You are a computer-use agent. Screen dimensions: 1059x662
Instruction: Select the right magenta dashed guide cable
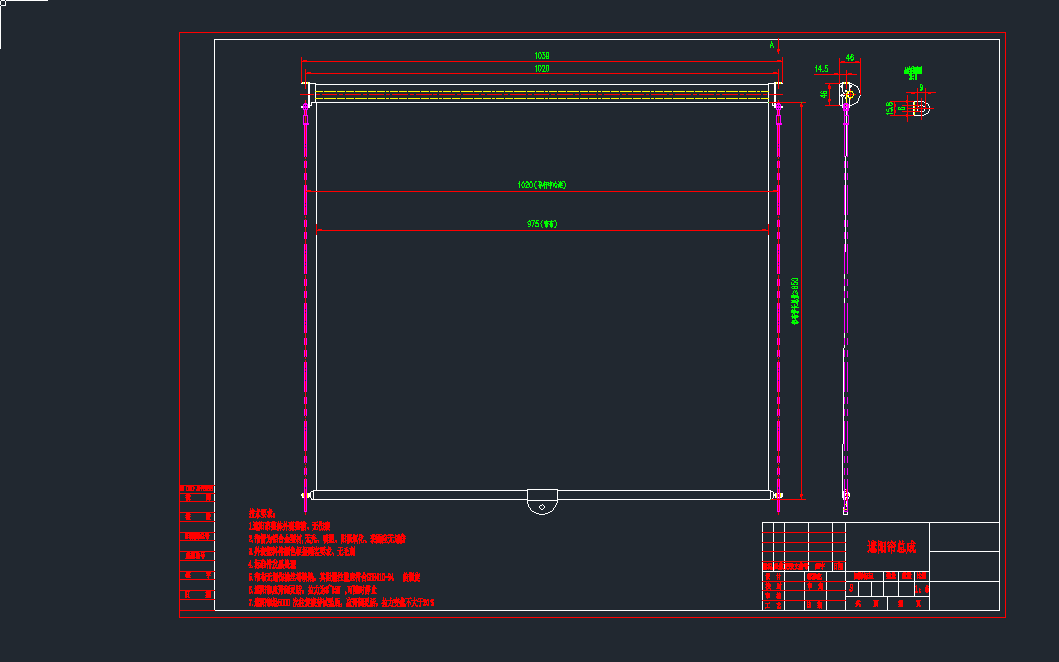778,300
